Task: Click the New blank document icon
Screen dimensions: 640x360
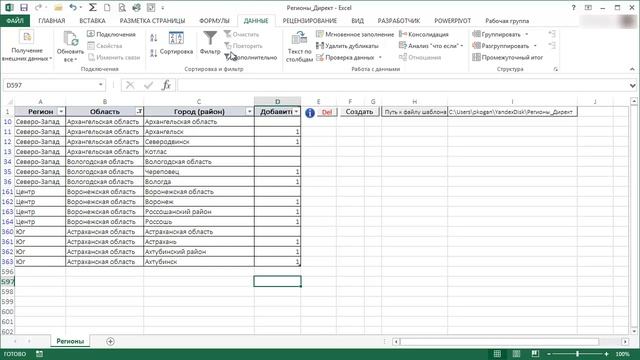Action: coord(107,8)
